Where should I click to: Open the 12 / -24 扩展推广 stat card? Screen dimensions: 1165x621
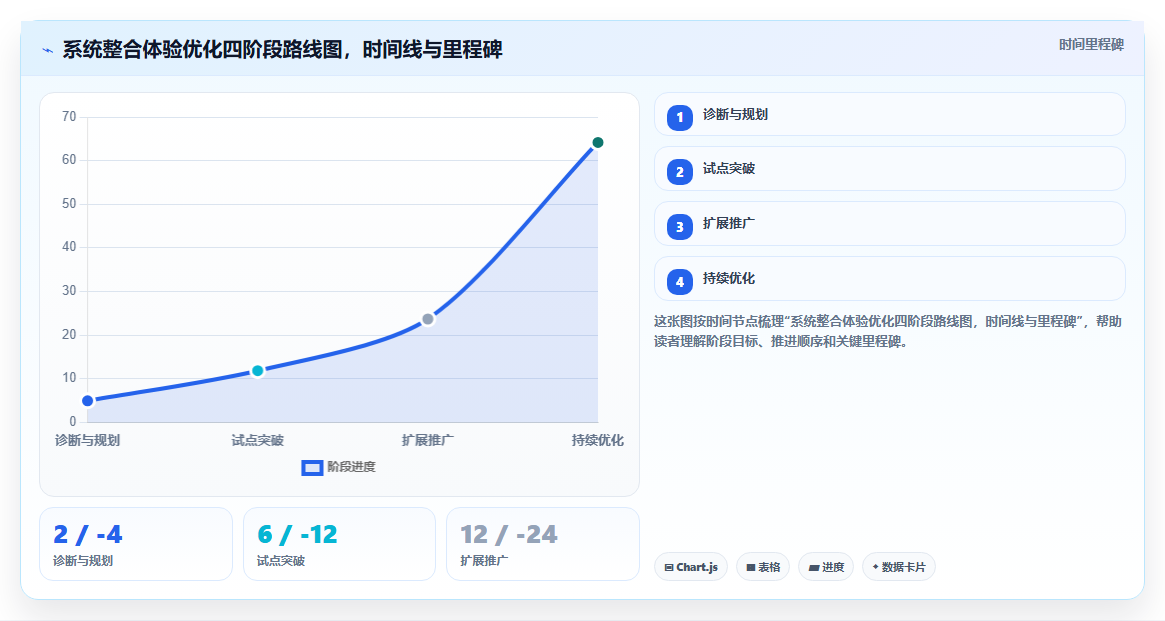click(543, 544)
